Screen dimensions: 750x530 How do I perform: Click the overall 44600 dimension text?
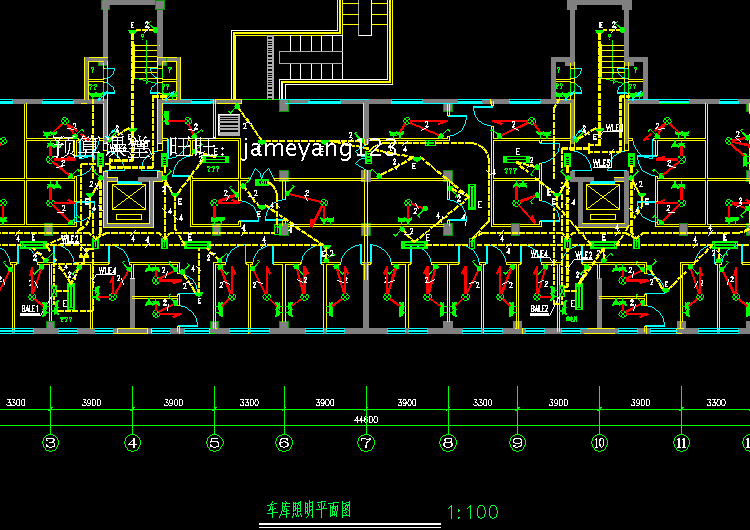(x=366, y=420)
